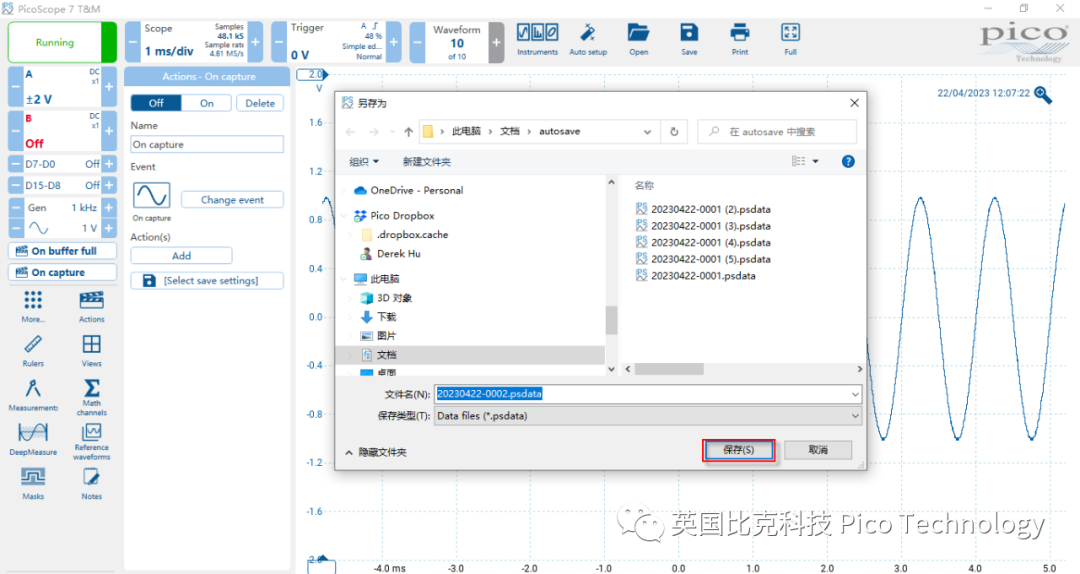Image resolution: width=1080 pixels, height=574 pixels.
Task: Increase scope timebase with the plus button
Action: [256, 42]
